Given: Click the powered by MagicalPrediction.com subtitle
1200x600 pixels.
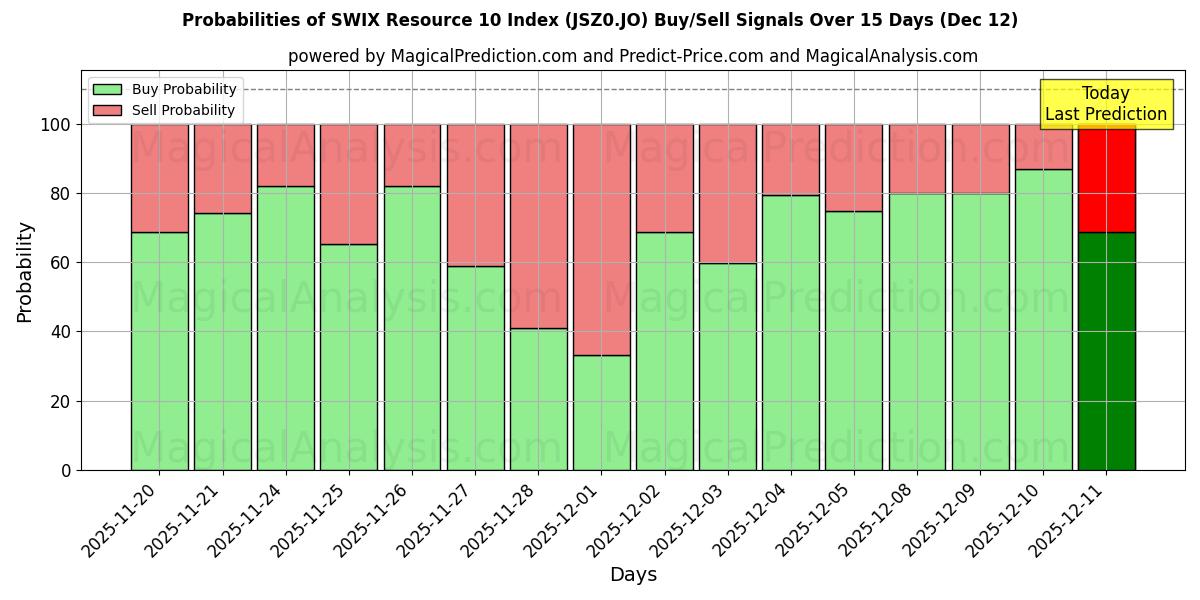Looking at the screenshot, I should 633,56.
